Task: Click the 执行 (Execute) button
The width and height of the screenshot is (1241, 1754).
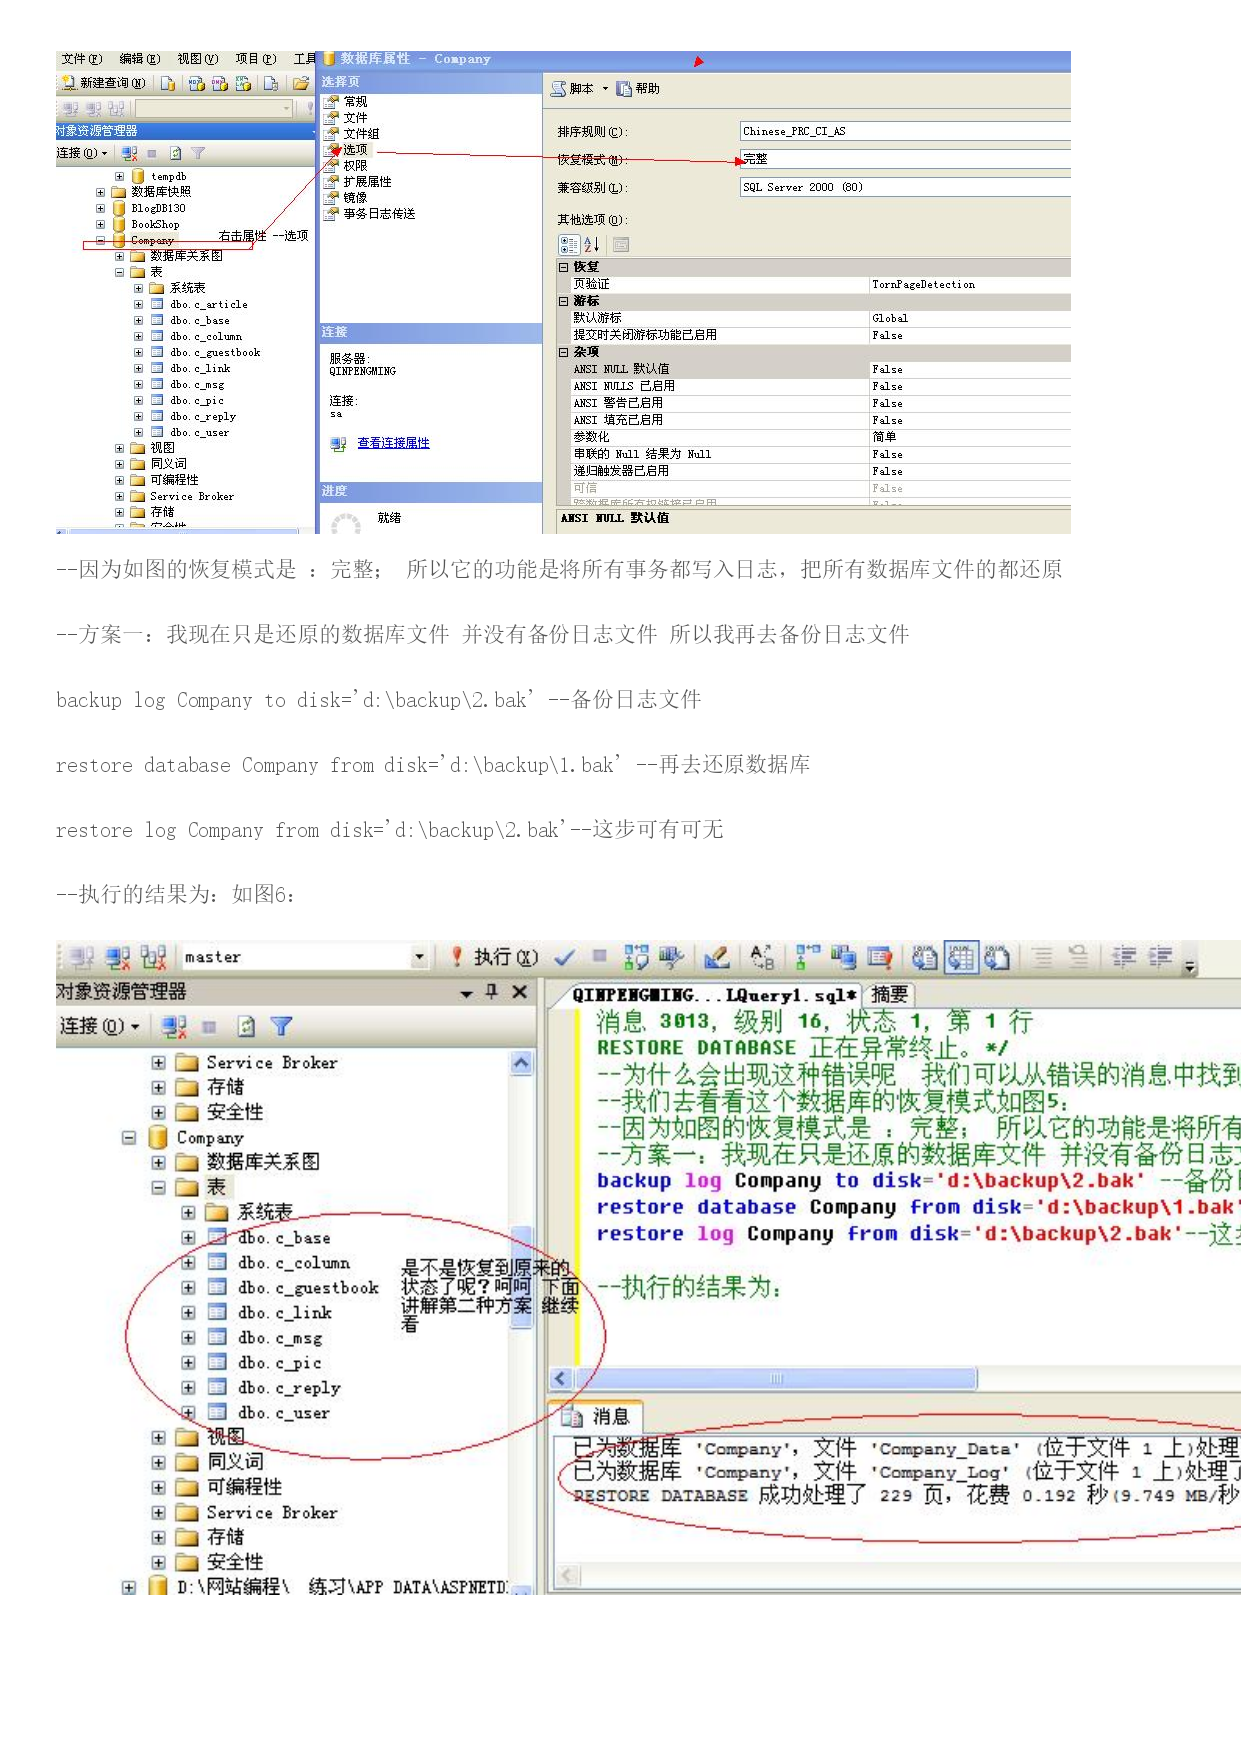Action: tap(495, 958)
